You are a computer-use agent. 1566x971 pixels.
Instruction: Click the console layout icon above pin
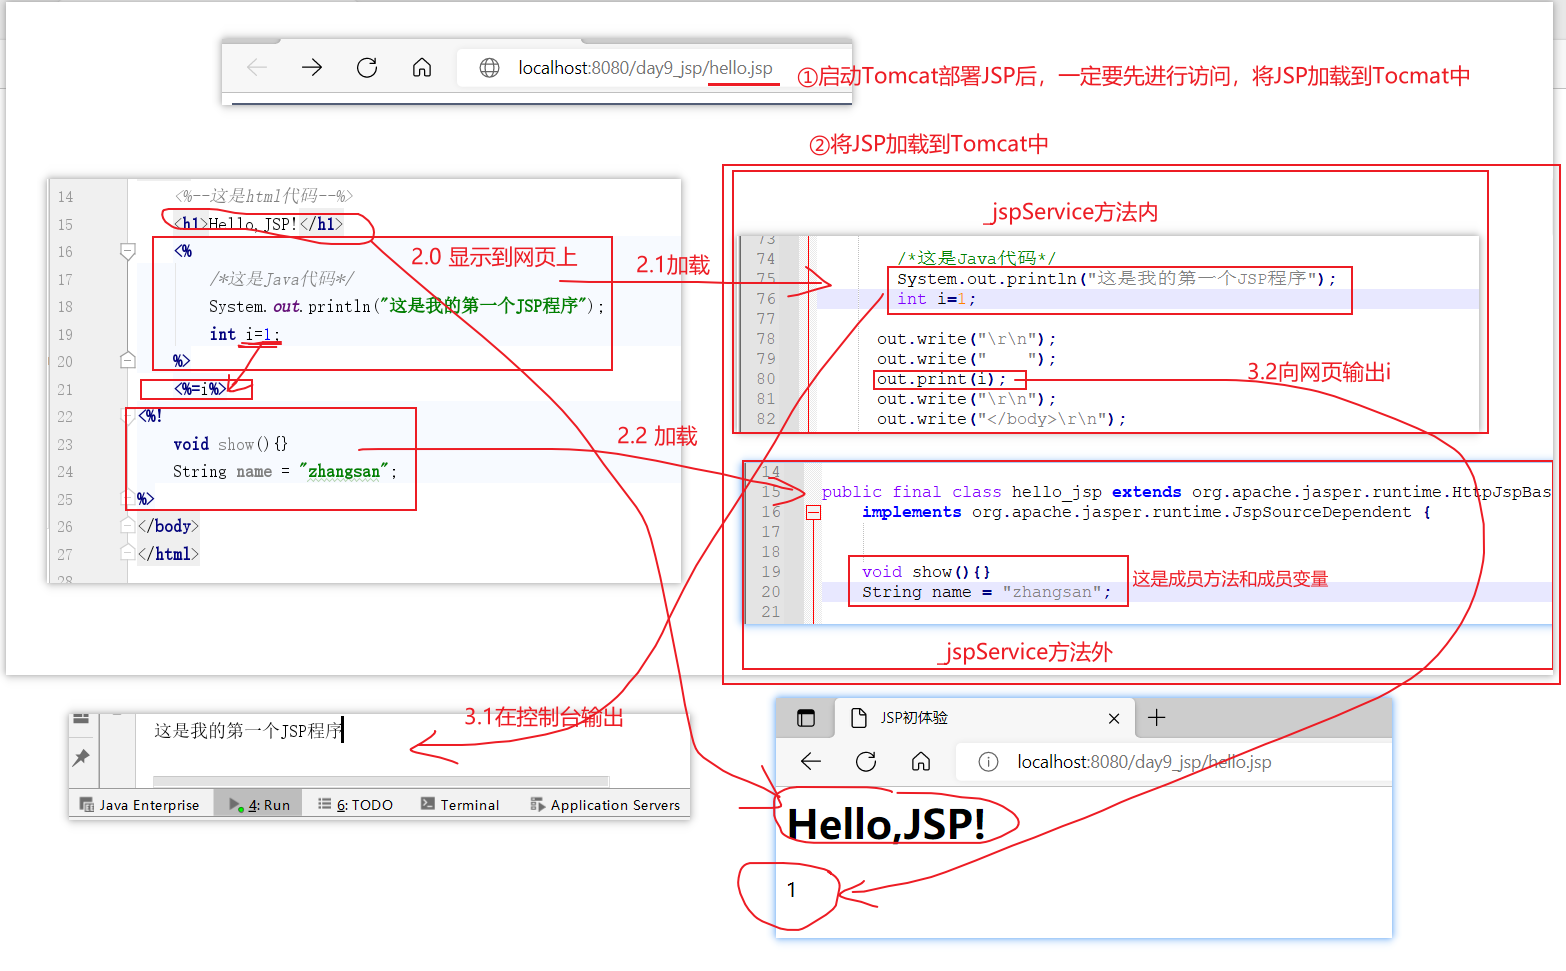(81, 718)
